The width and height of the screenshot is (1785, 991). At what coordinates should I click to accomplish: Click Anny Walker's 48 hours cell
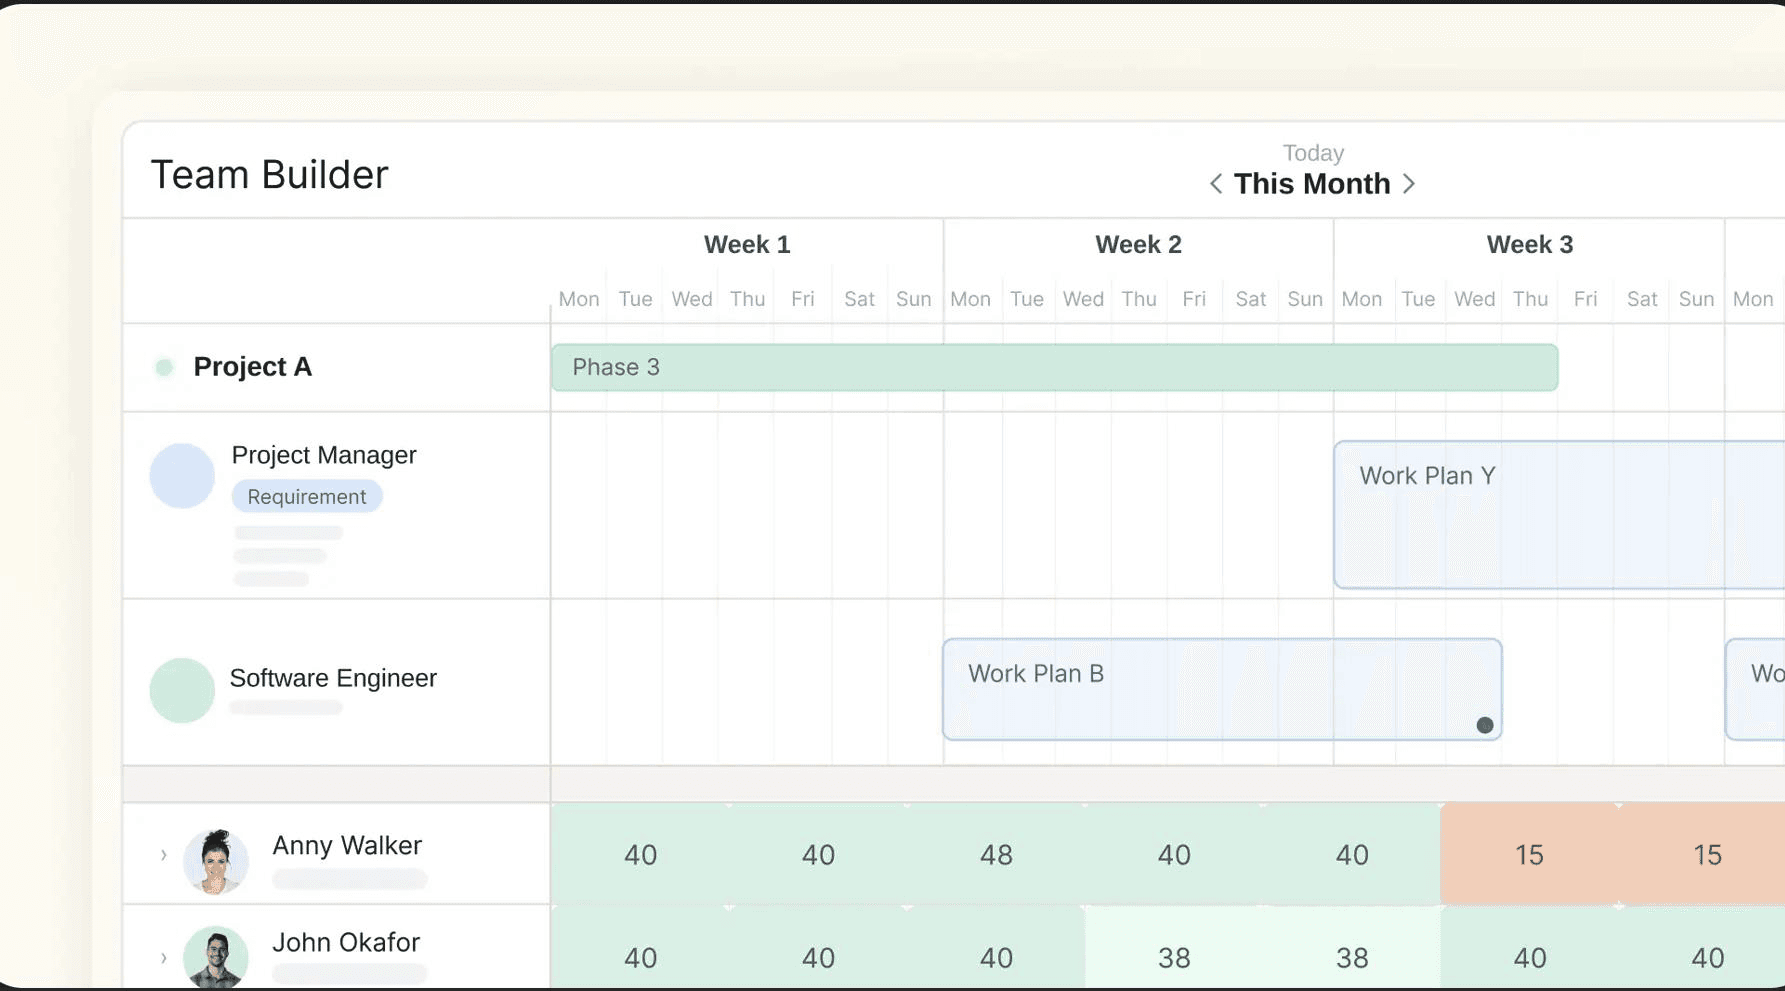click(996, 855)
